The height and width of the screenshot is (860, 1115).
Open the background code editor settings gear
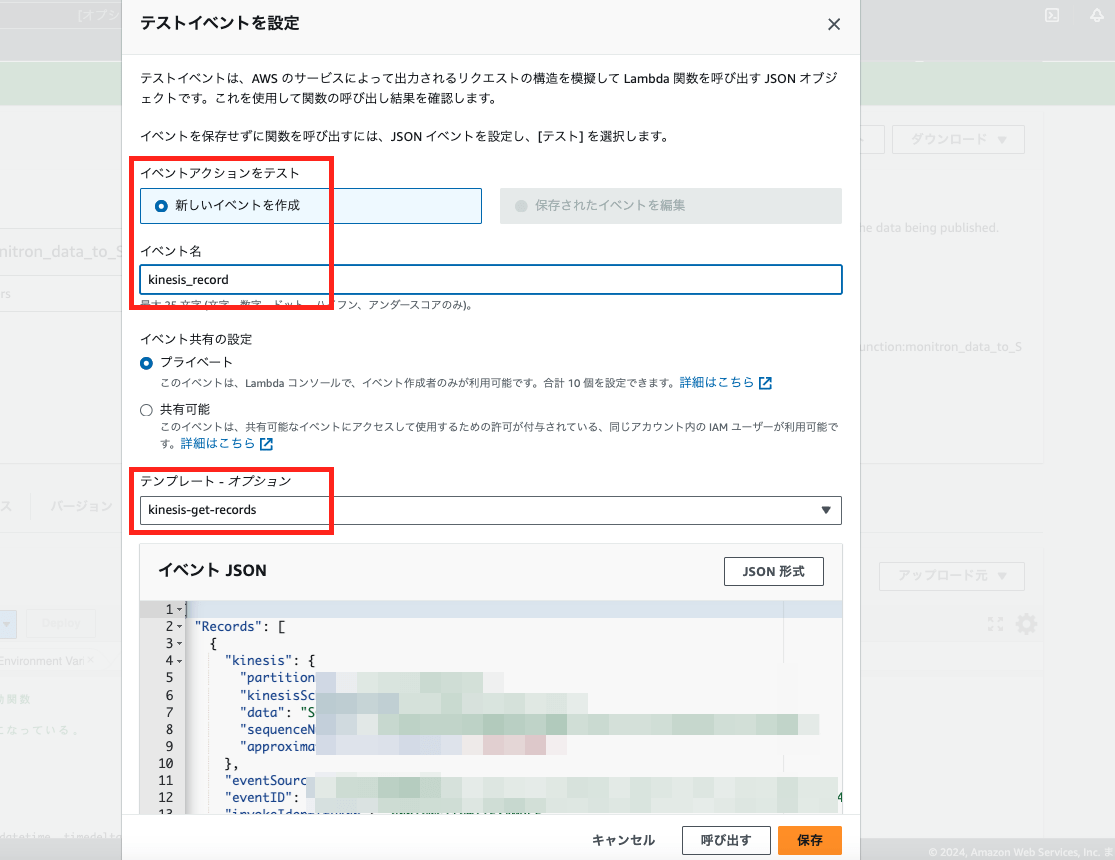[x=1026, y=624]
